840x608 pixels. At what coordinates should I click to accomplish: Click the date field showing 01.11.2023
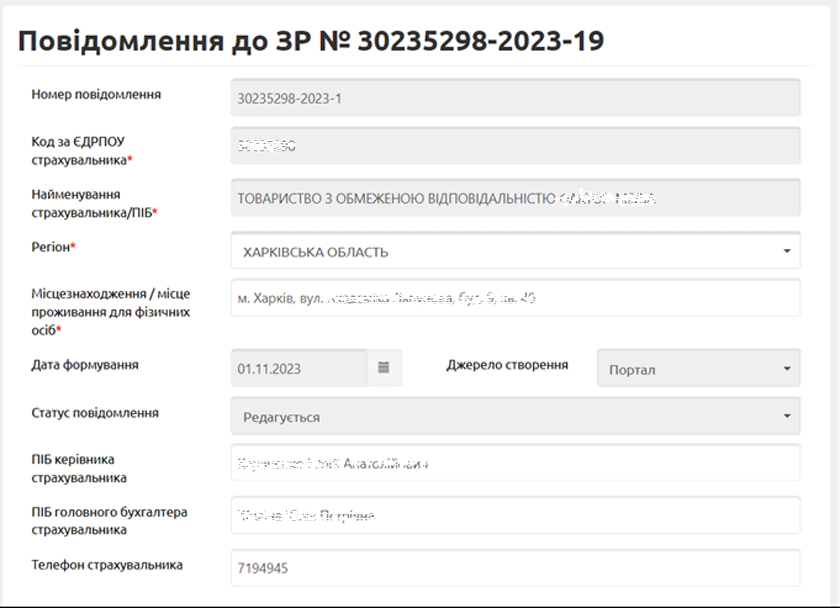[x=298, y=368]
